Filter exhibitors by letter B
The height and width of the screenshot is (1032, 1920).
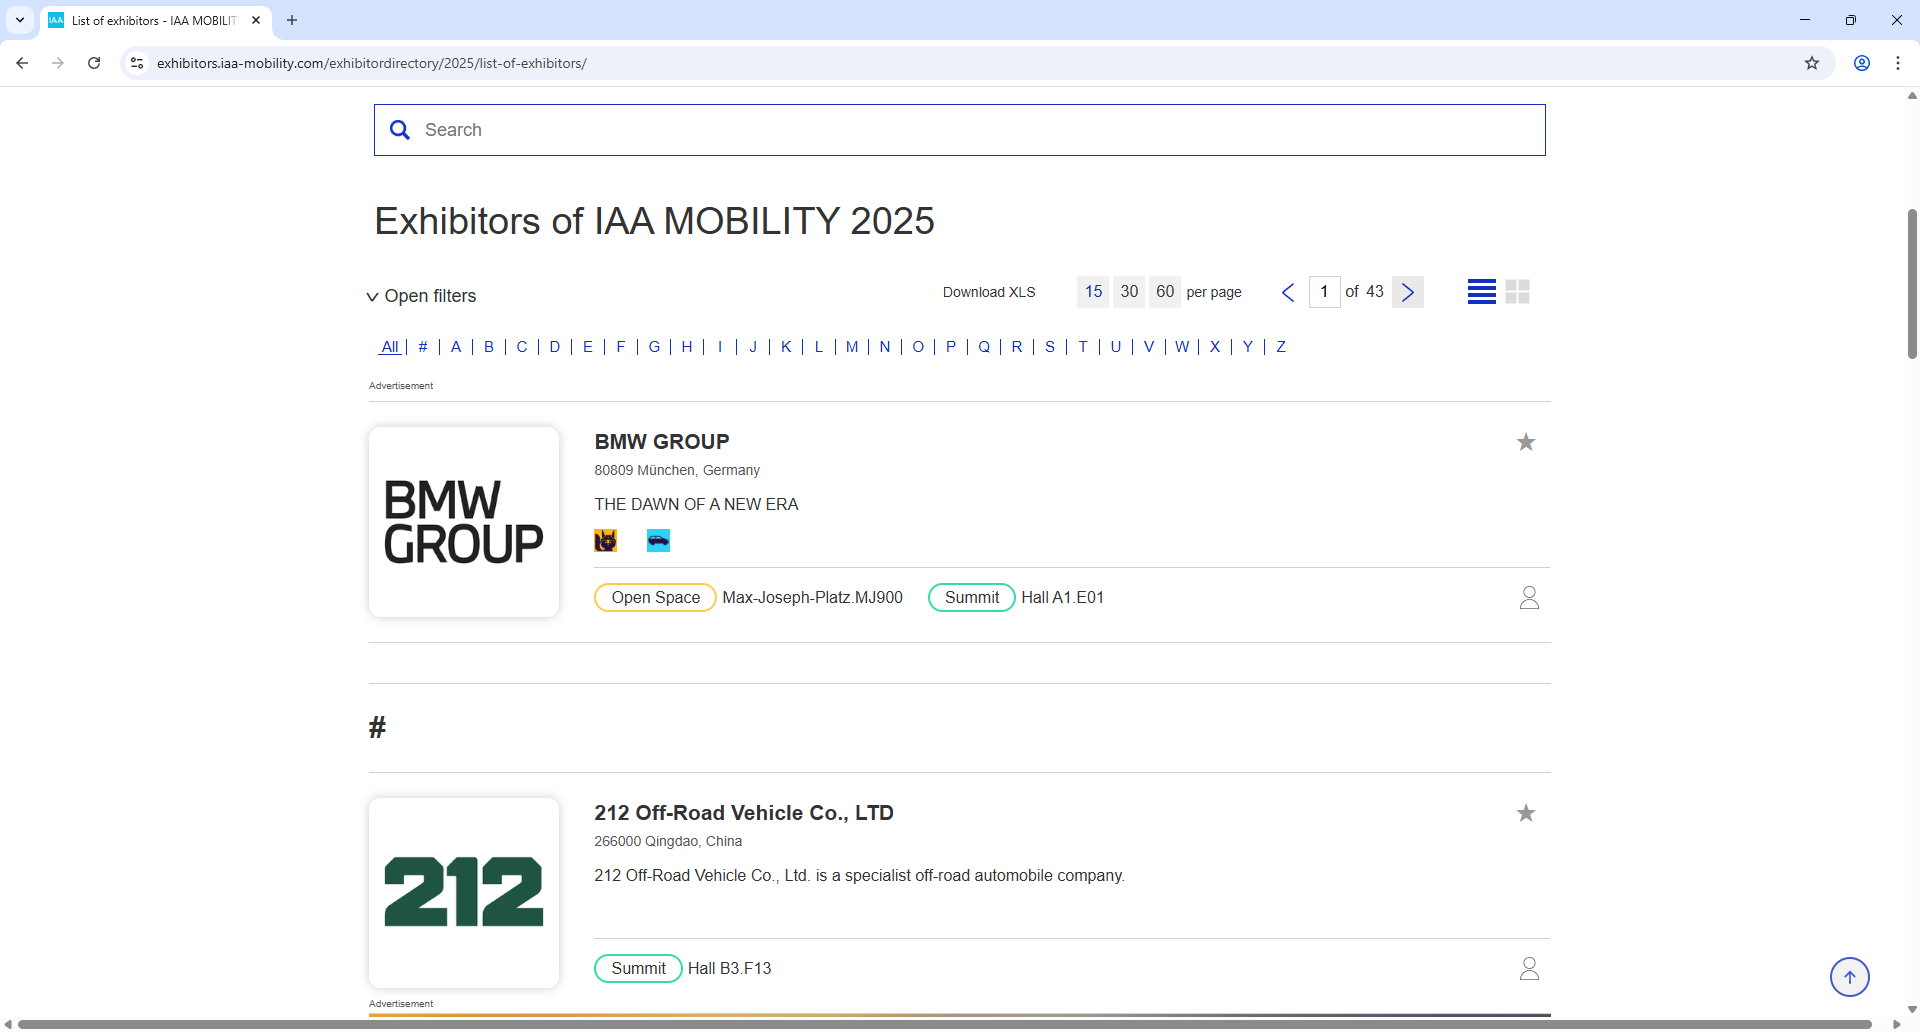489,347
